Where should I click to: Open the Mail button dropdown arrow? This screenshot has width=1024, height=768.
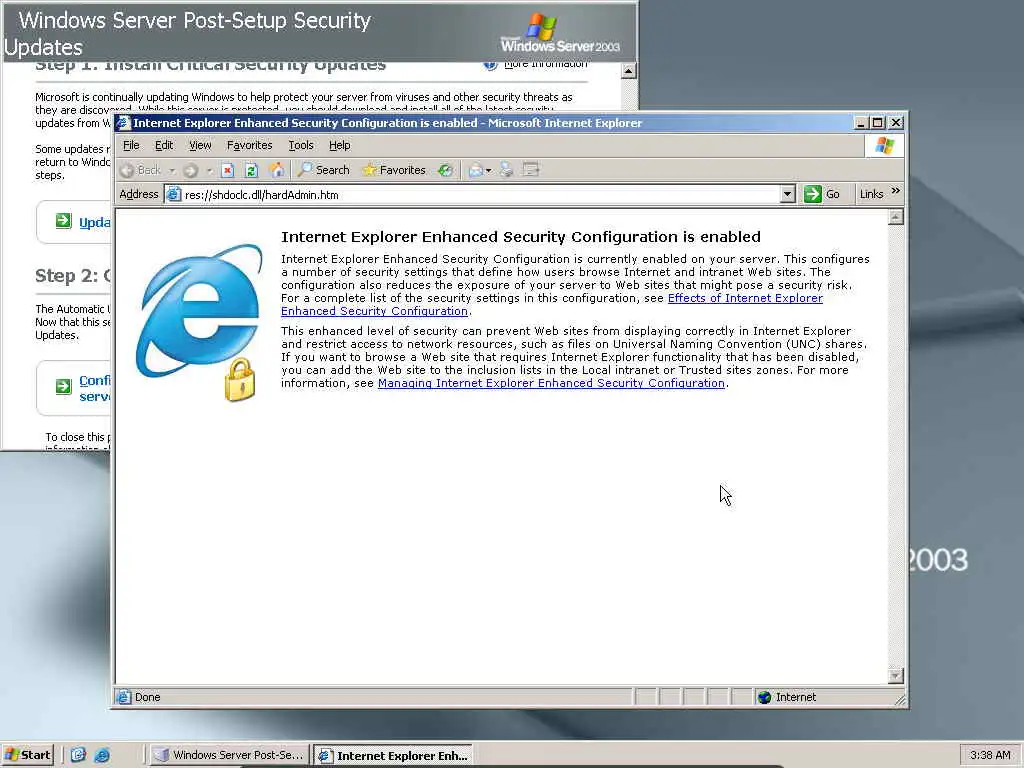[488, 171]
